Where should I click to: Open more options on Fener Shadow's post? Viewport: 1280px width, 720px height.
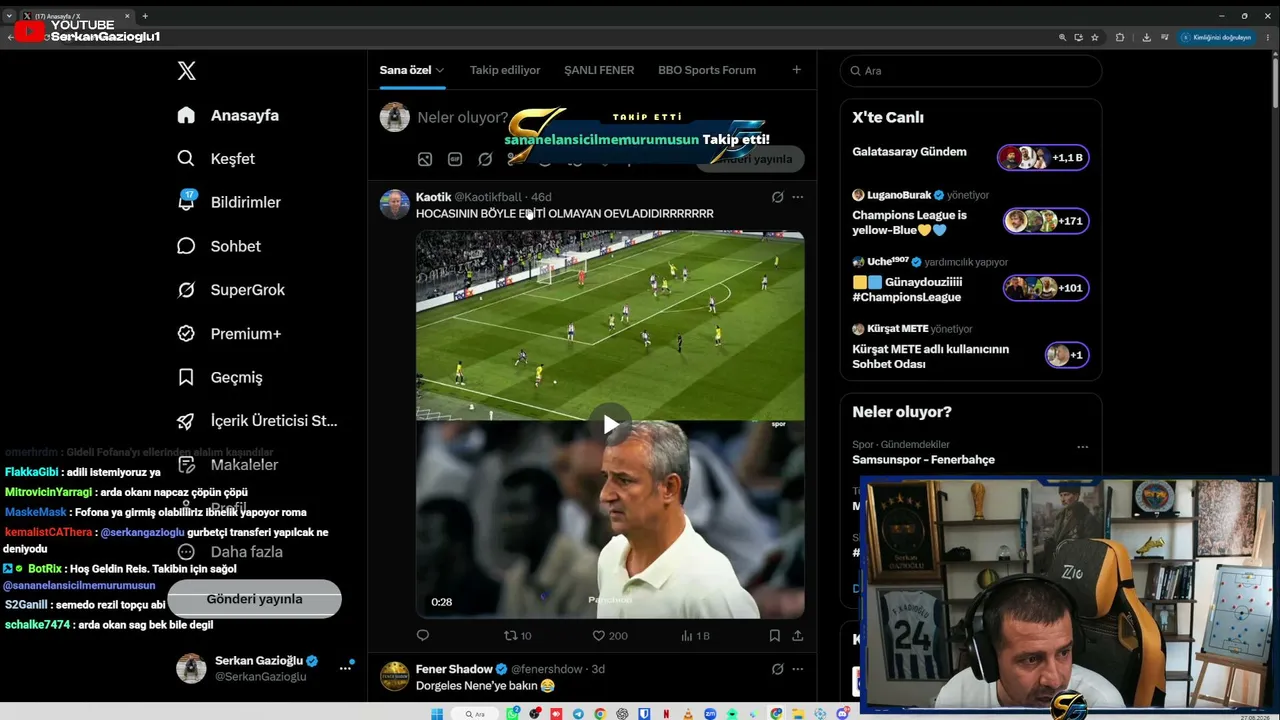[797, 669]
